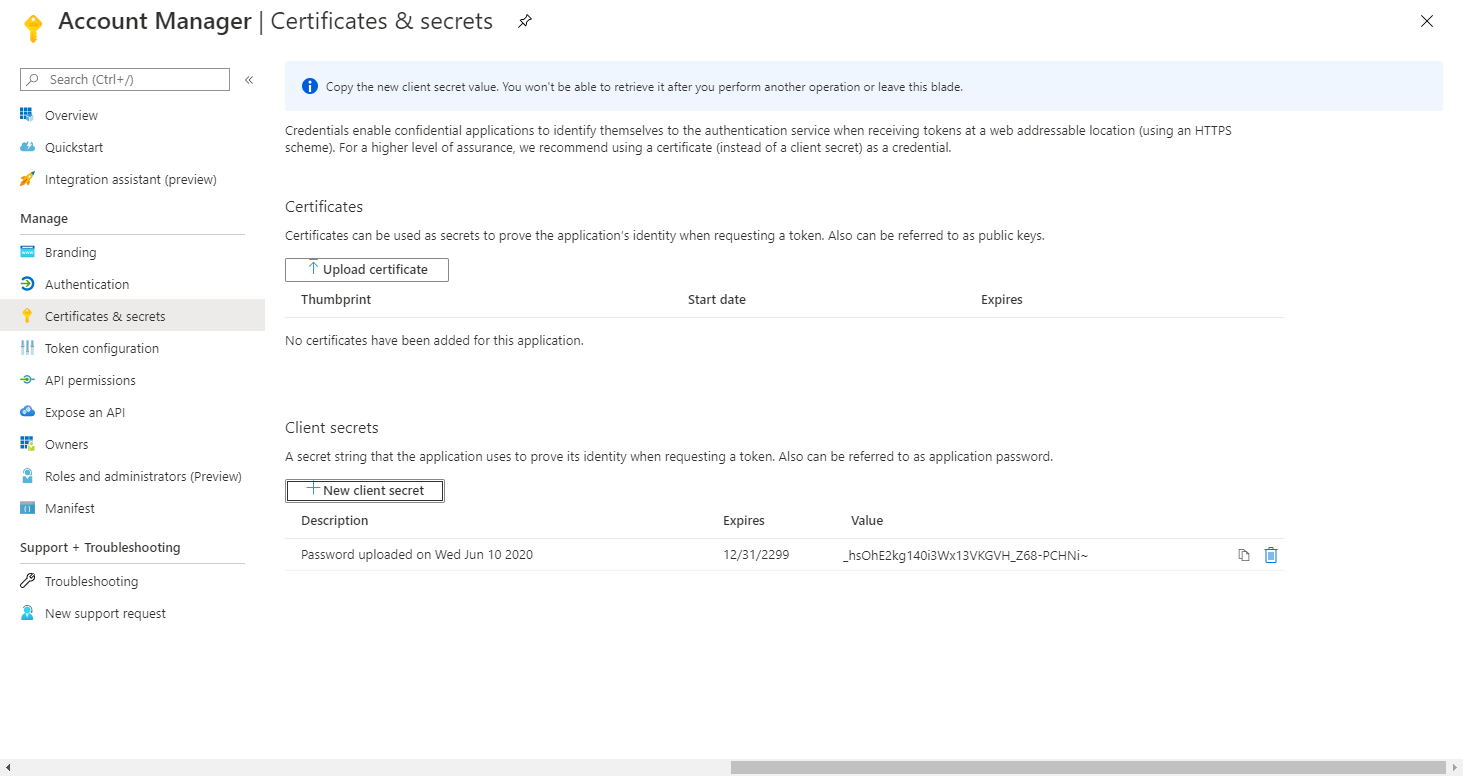Click the New client secret button
The image size is (1463, 776).
click(x=365, y=490)
